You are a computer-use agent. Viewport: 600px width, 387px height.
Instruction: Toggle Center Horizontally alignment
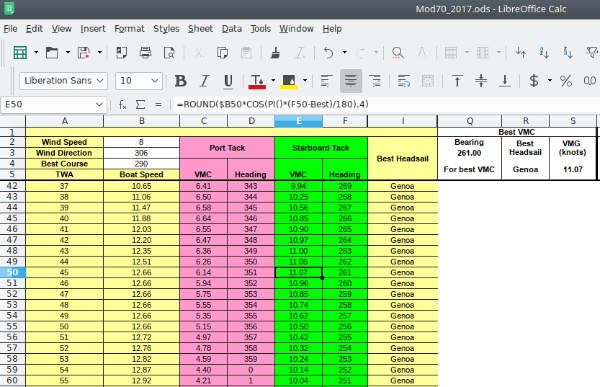click(351, 81)
